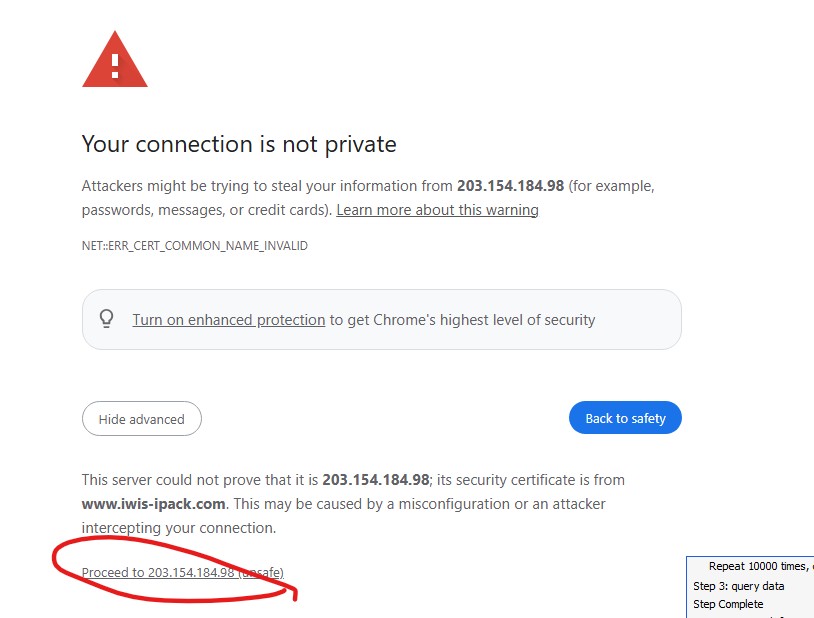Click bold 203.154.184.98 in "This server" sentence
The height and width of the screenshot is (618, 814).
click(x=375, y=480)
